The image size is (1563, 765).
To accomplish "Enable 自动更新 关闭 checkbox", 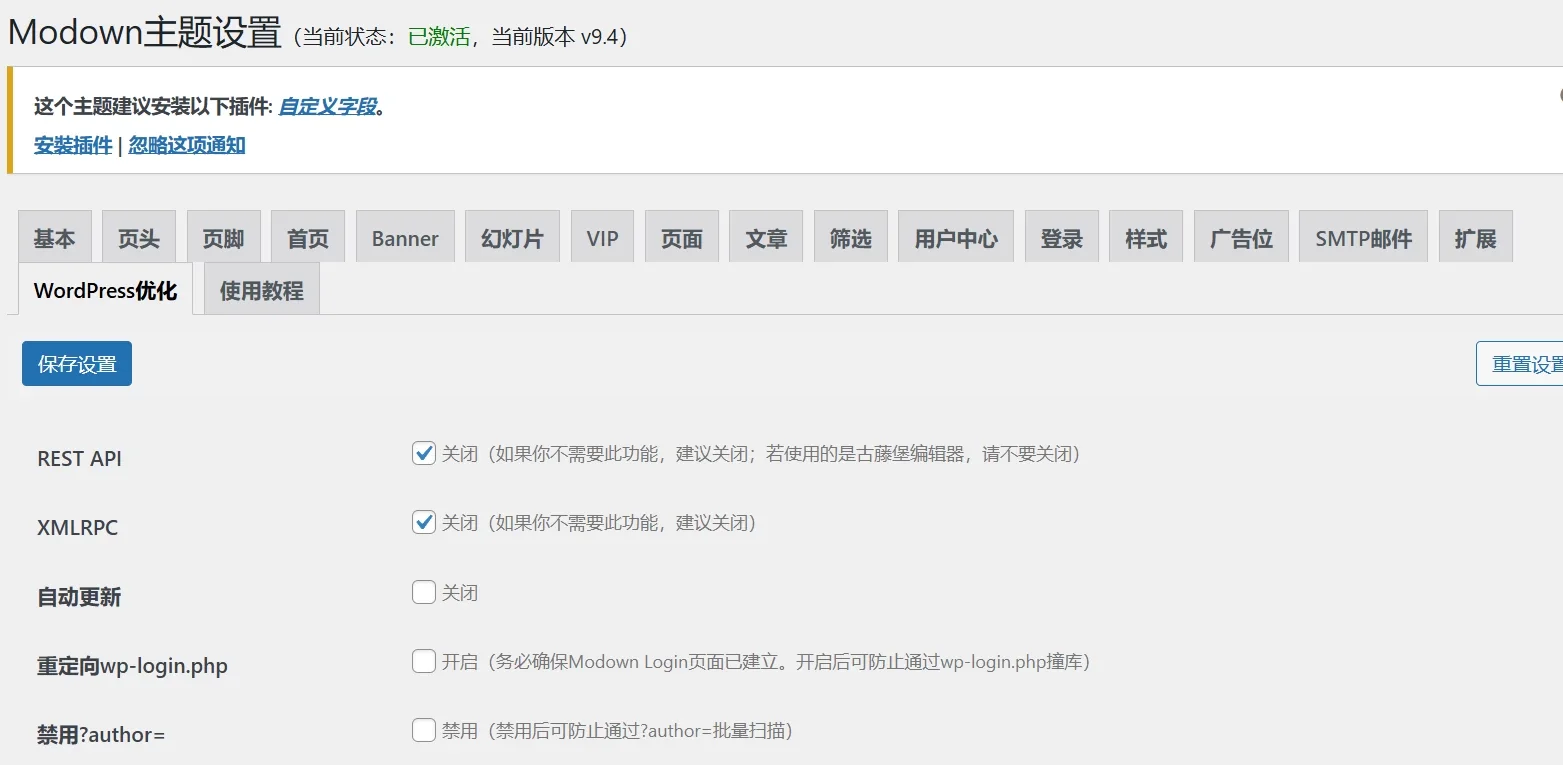I will (422, 591).
